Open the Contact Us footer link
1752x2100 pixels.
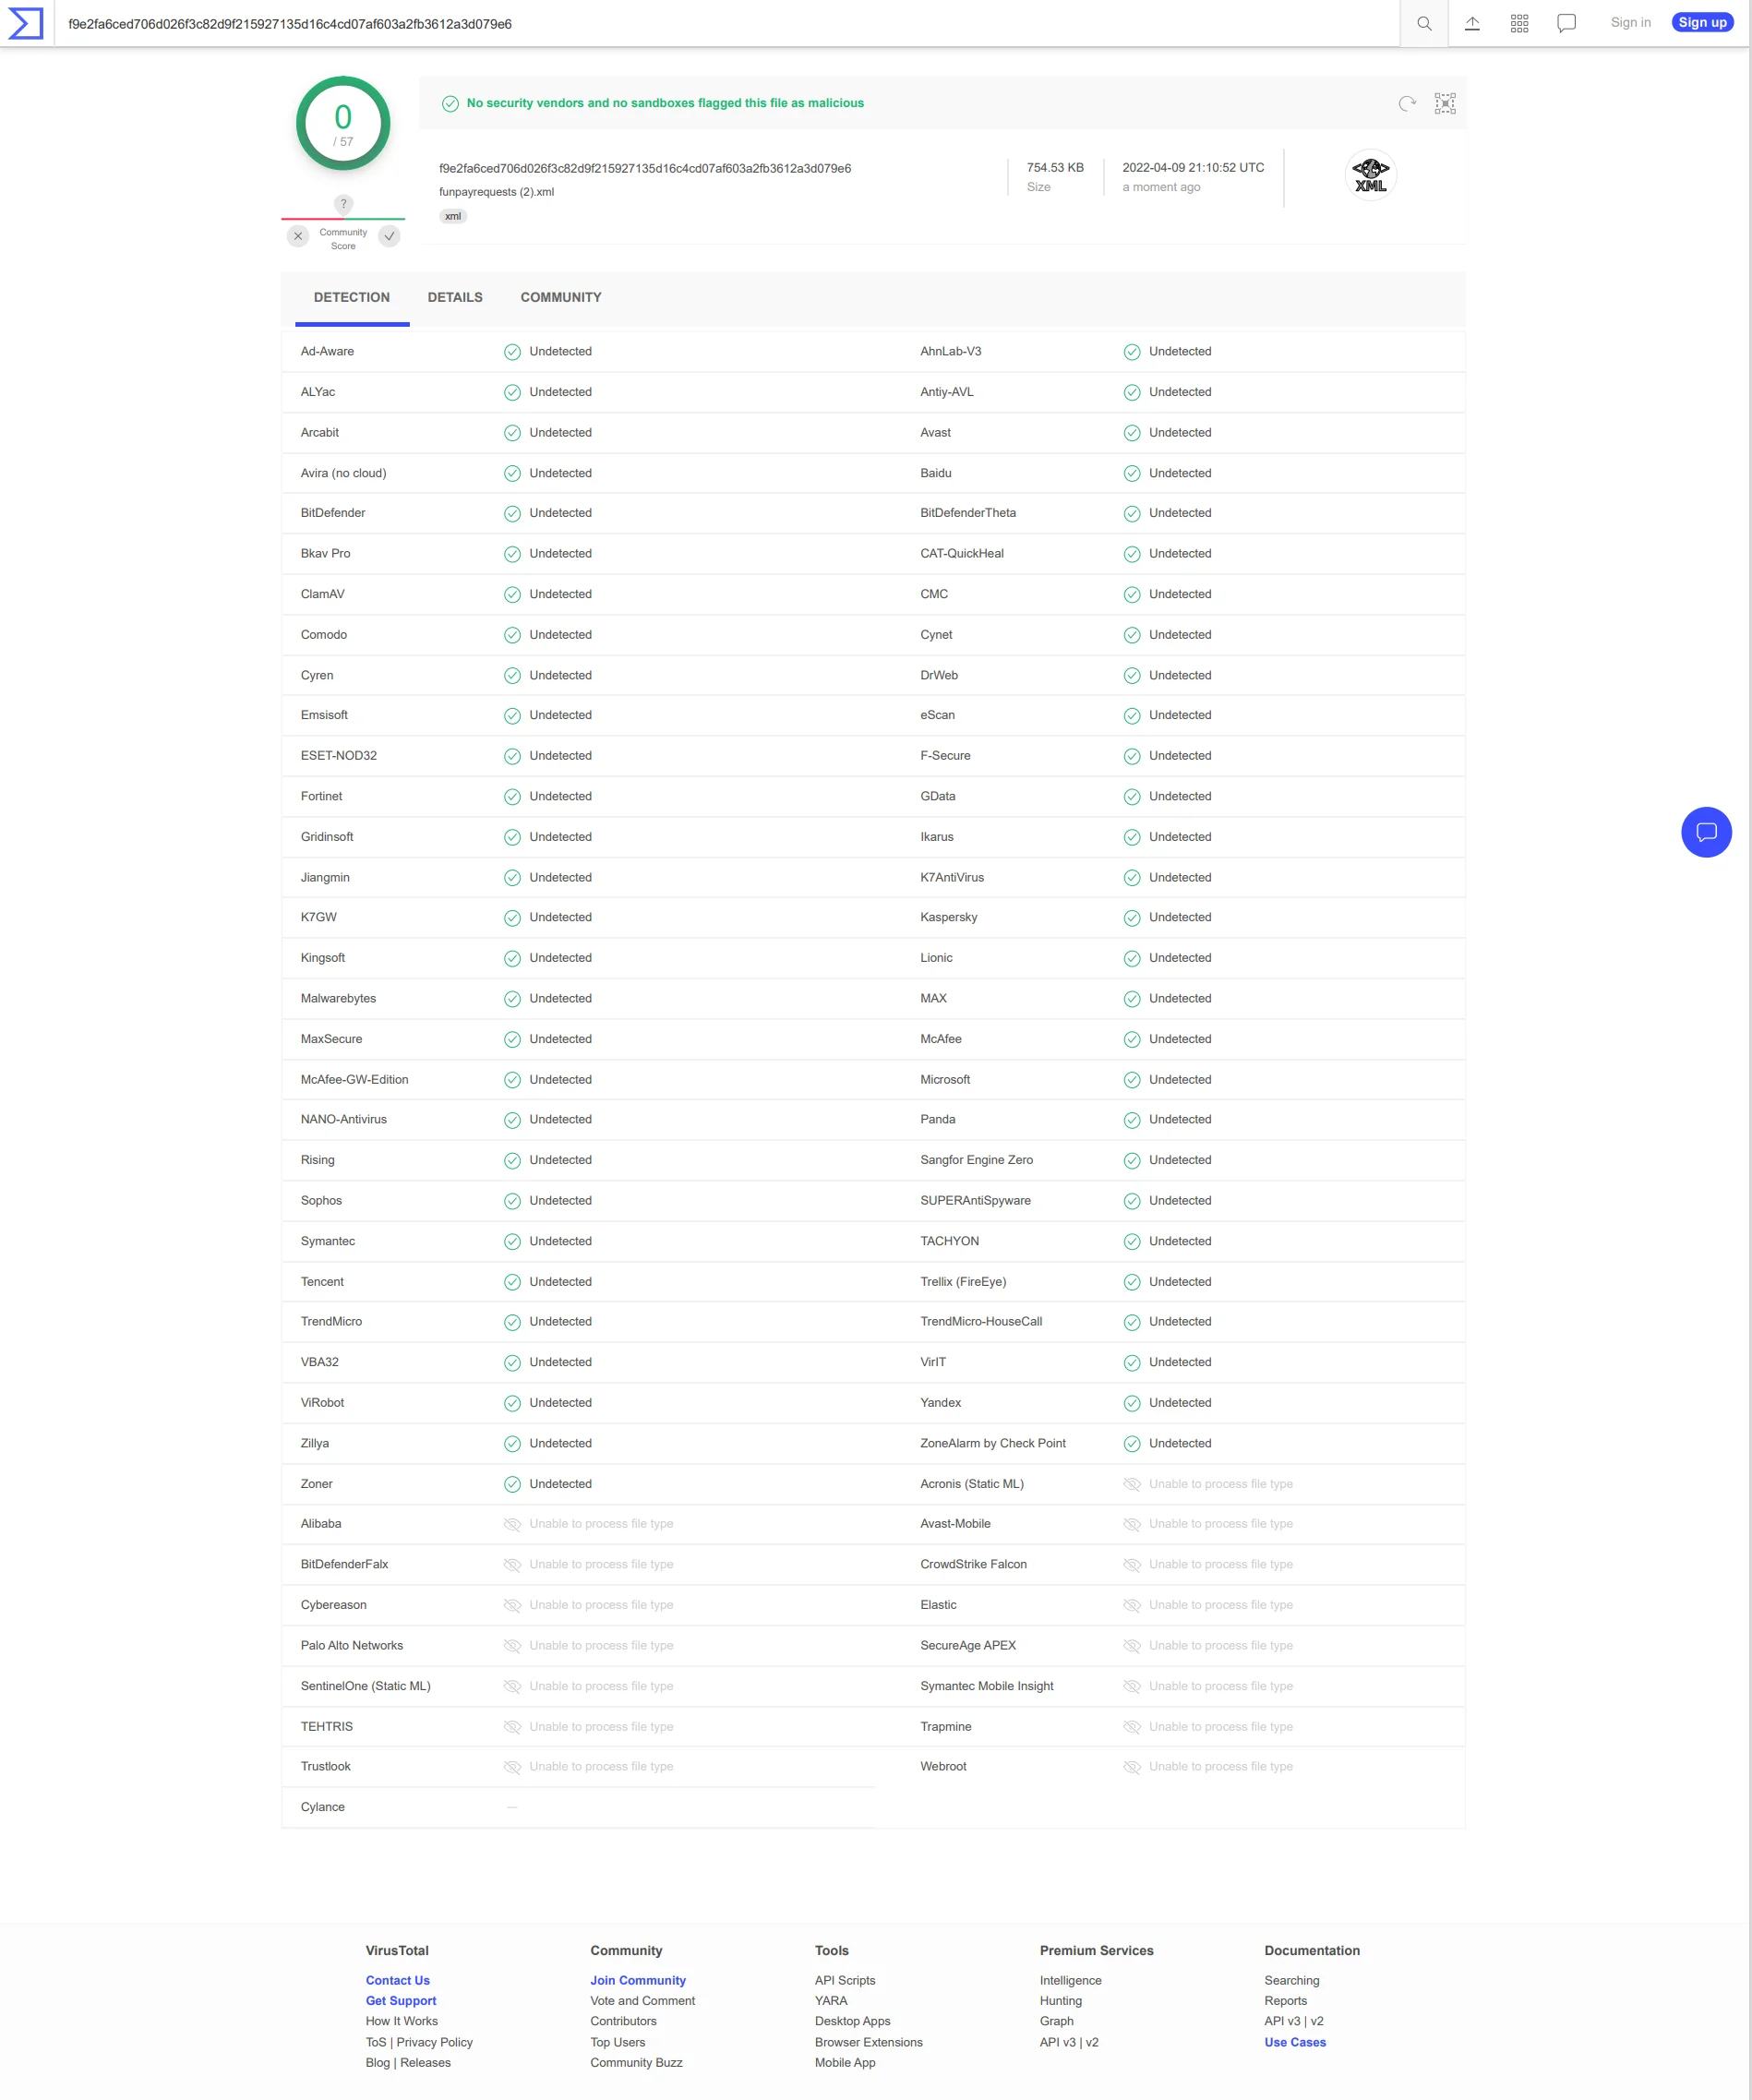pos(398,1980)
